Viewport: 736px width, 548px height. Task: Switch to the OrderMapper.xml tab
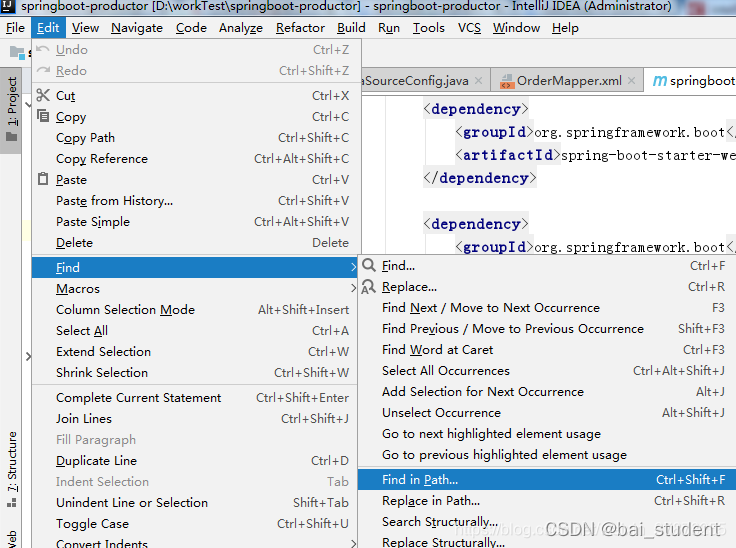pos(567,81)
